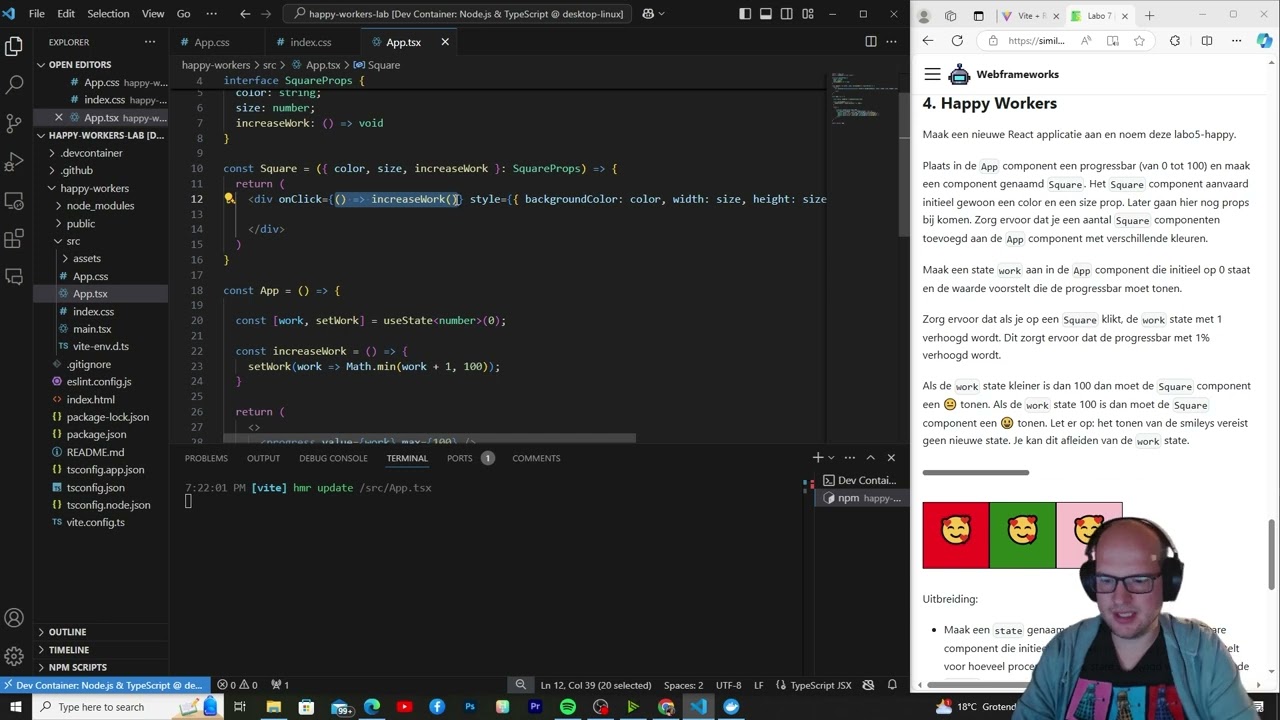
Task: Open the Explorer view in activity bar
Action: tap(14, 46)
